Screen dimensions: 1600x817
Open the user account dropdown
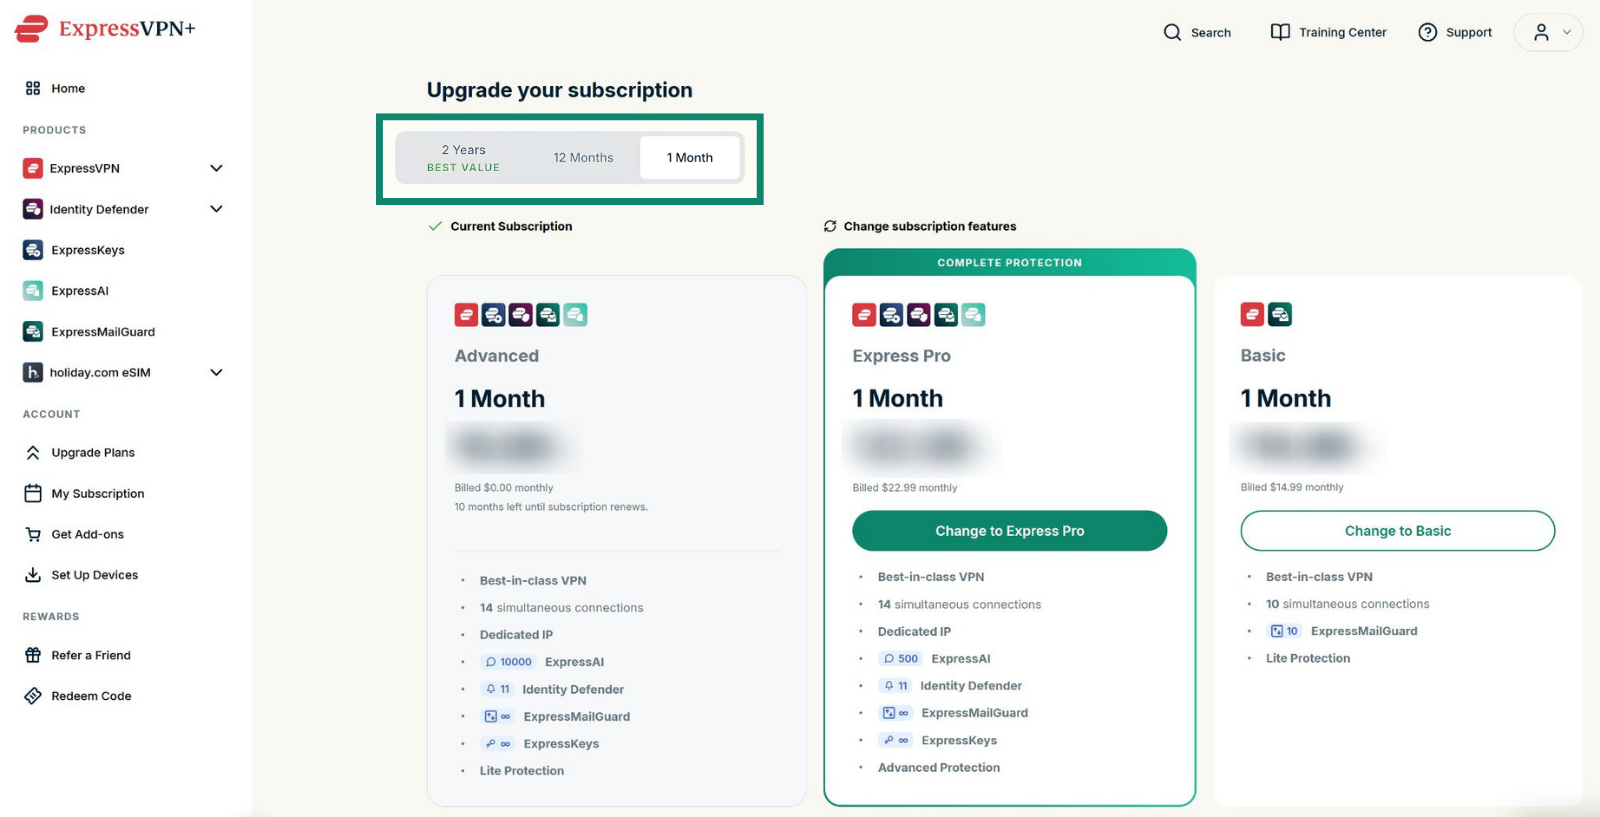point(1548,32)
